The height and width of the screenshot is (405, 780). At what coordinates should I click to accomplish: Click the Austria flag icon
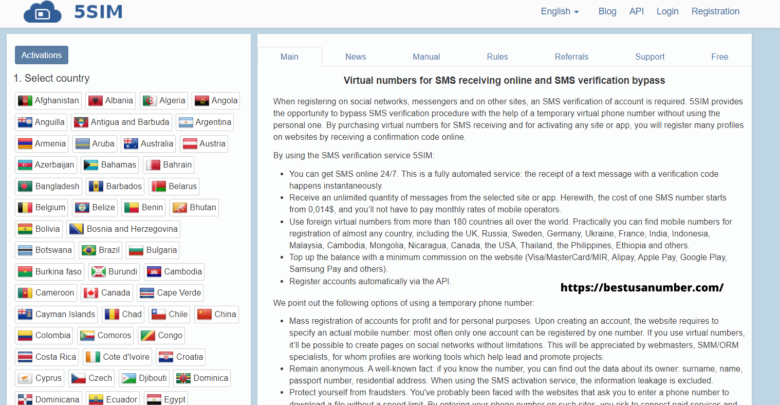point(190,143)
